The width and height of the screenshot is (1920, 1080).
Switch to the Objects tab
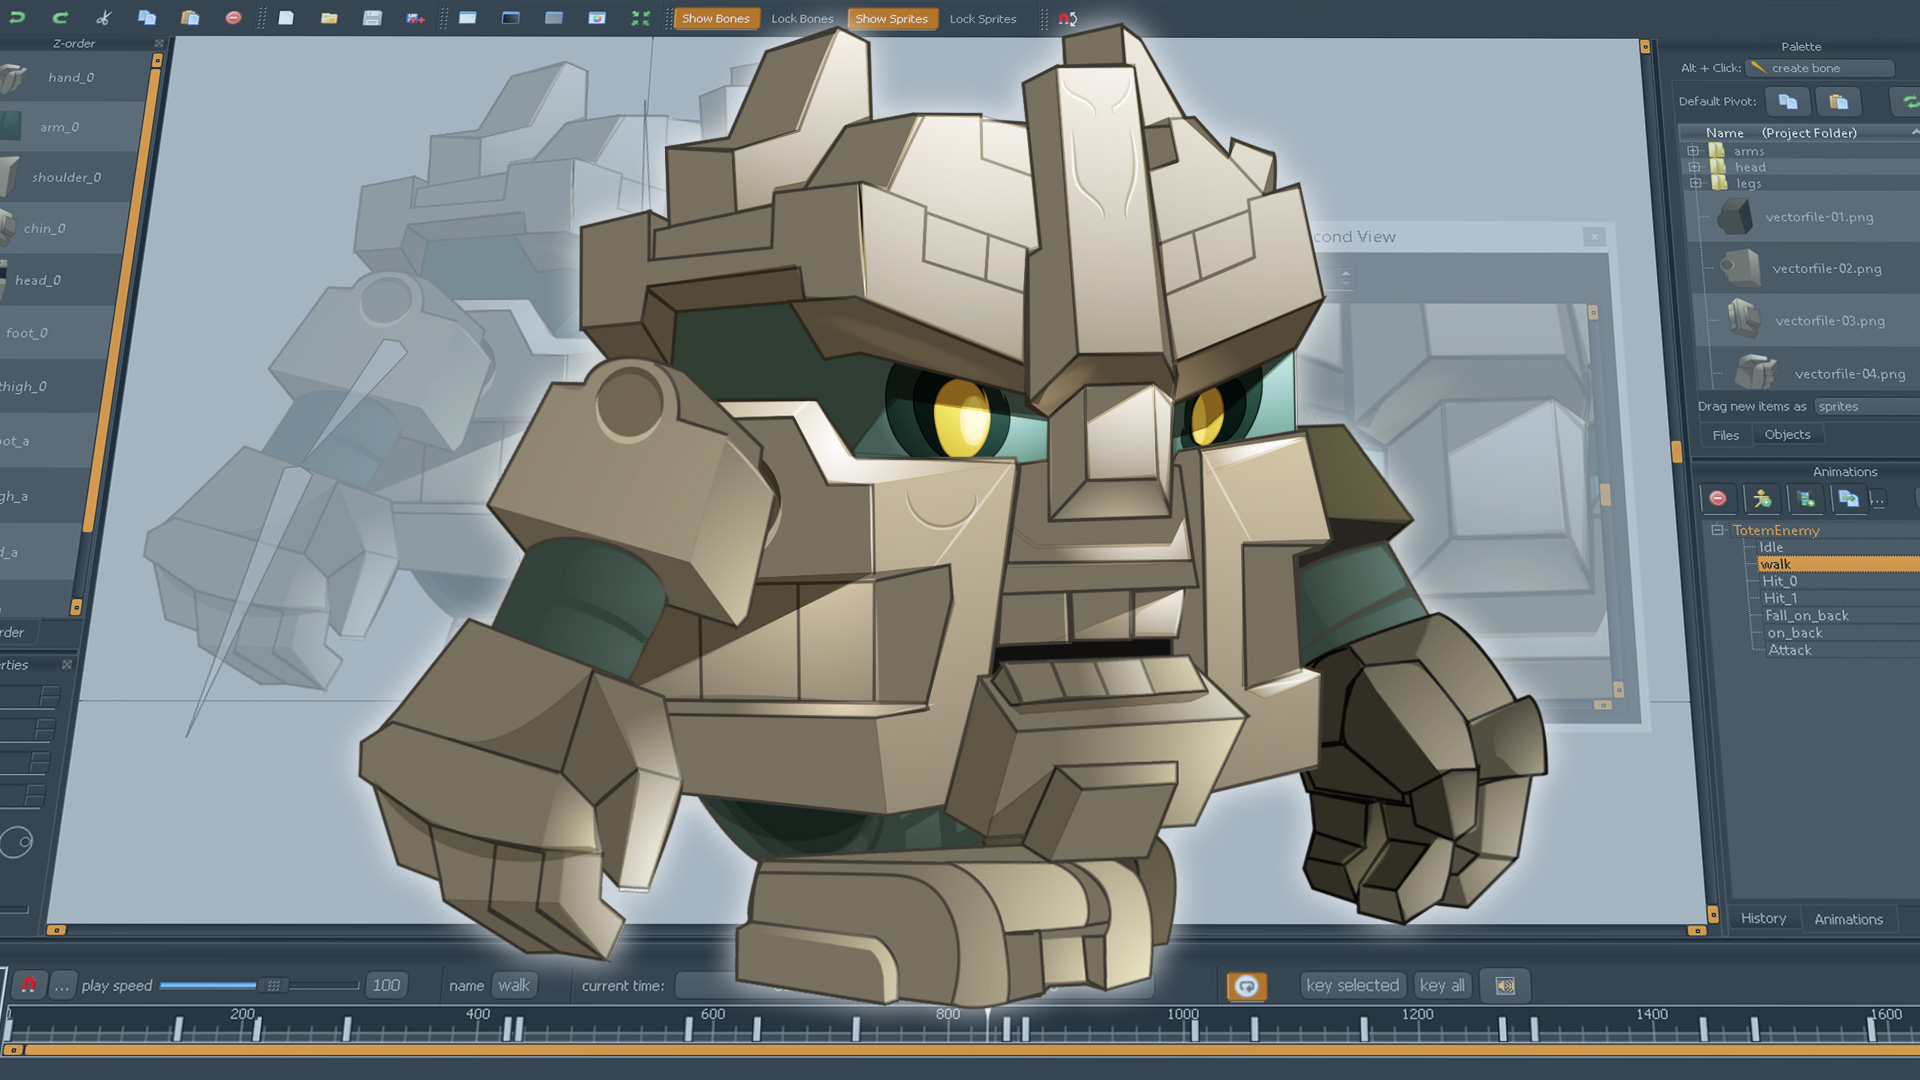1787,434
